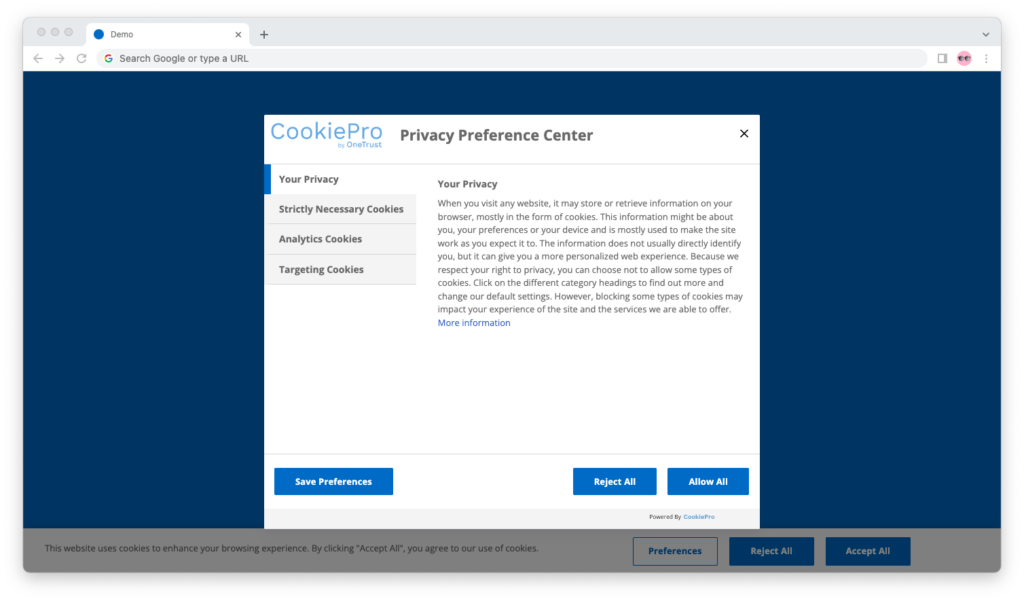Close the Privacy Preference Center dialog
Image resolution: width=1024 pixels, height=601 pixels.
[x=744, y=133]
